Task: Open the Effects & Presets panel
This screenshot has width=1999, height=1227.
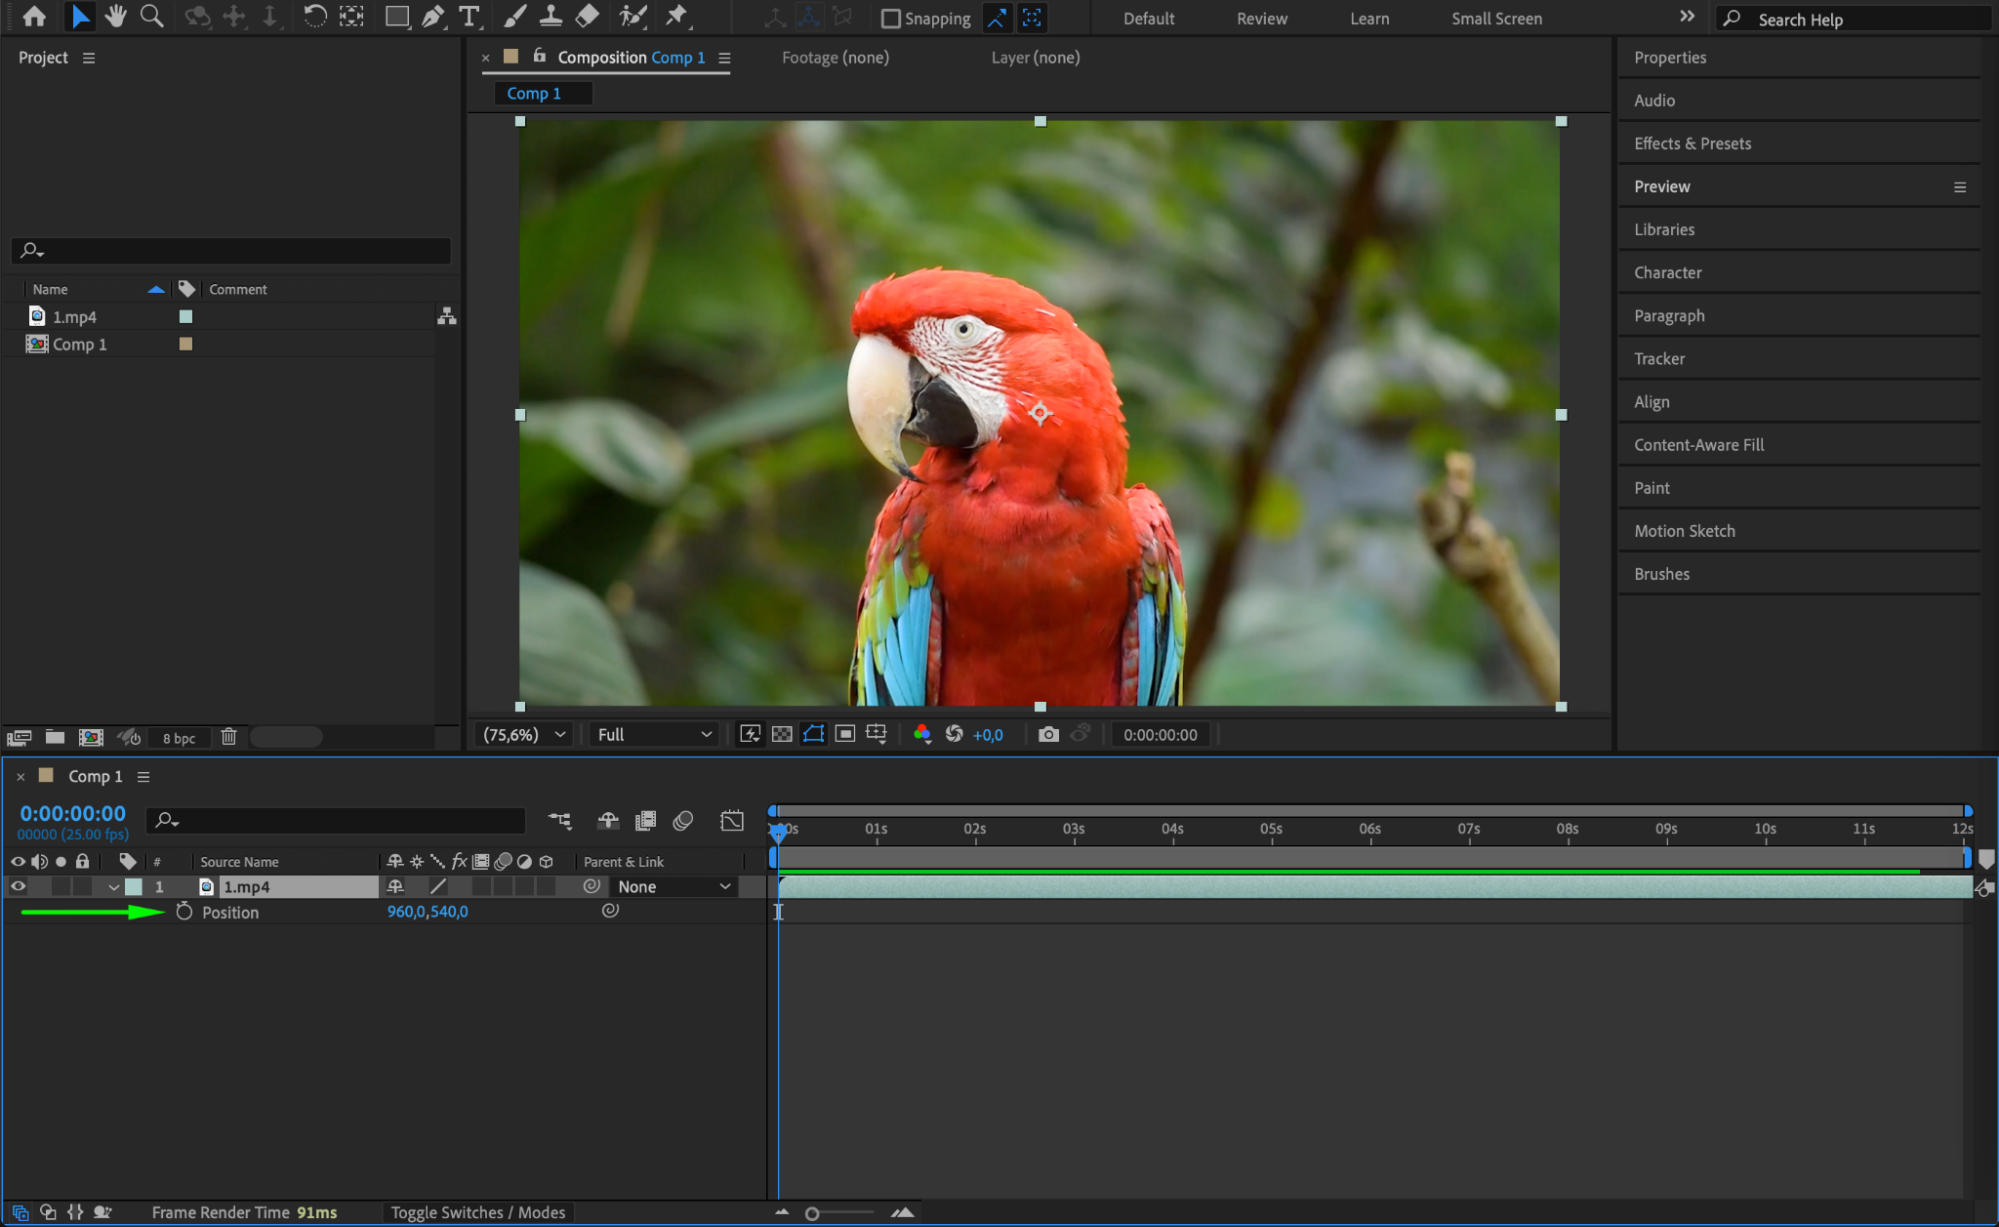Action: point(1692,143)
